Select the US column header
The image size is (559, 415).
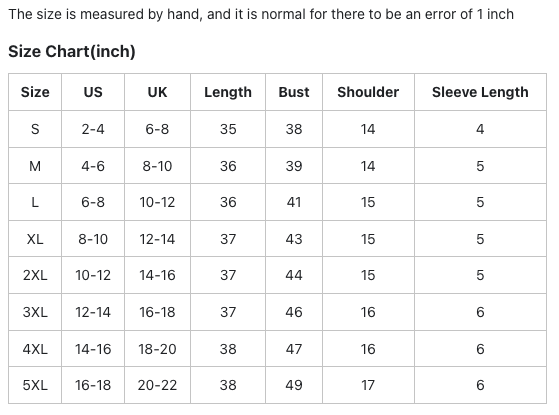93,92
